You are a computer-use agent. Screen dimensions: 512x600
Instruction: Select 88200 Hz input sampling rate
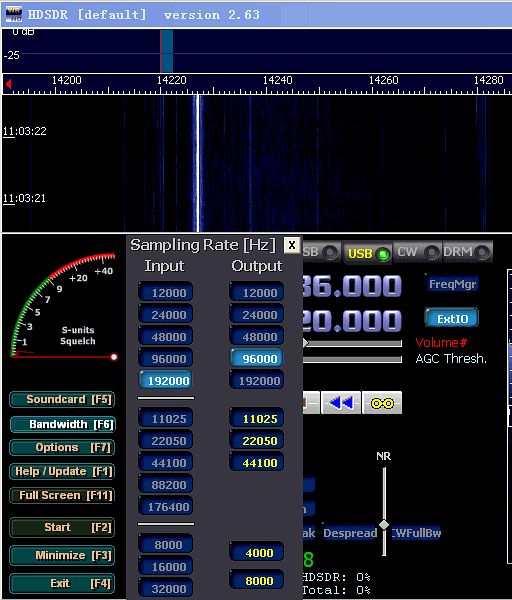(x=165, y=485)
